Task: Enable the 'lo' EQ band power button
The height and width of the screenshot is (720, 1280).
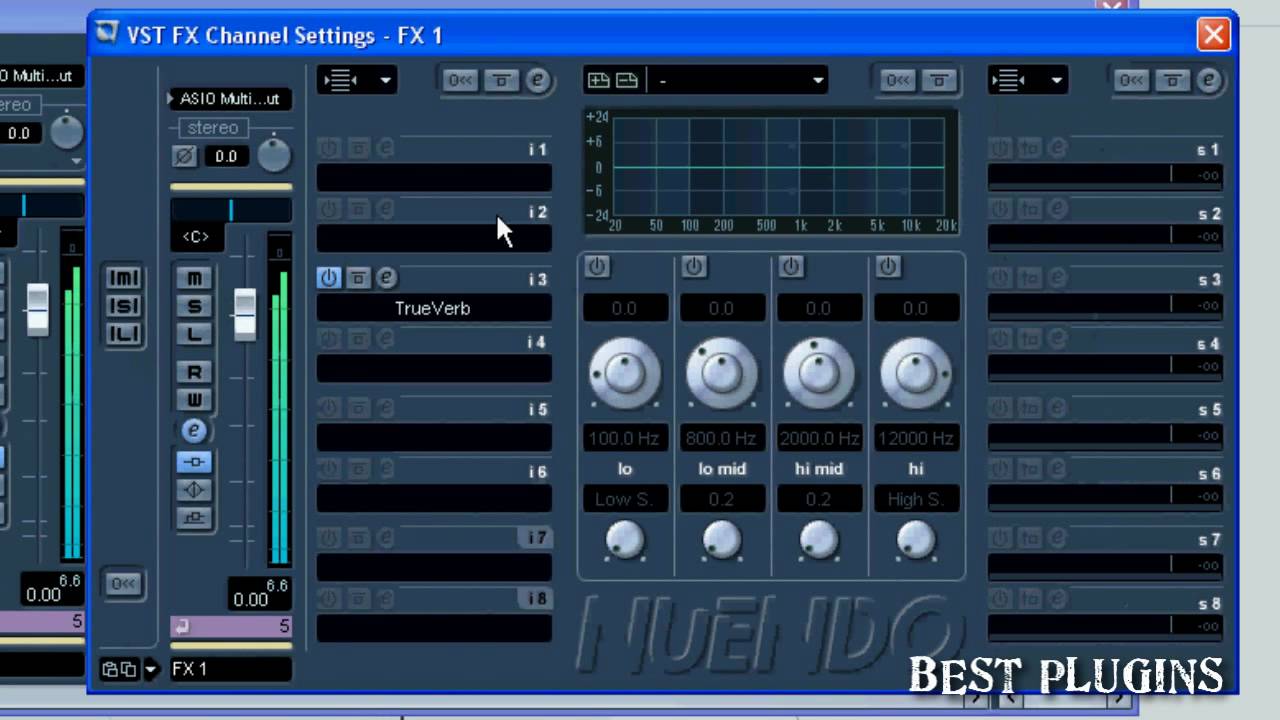Action: pyautogui.click(x=597, y=266)
